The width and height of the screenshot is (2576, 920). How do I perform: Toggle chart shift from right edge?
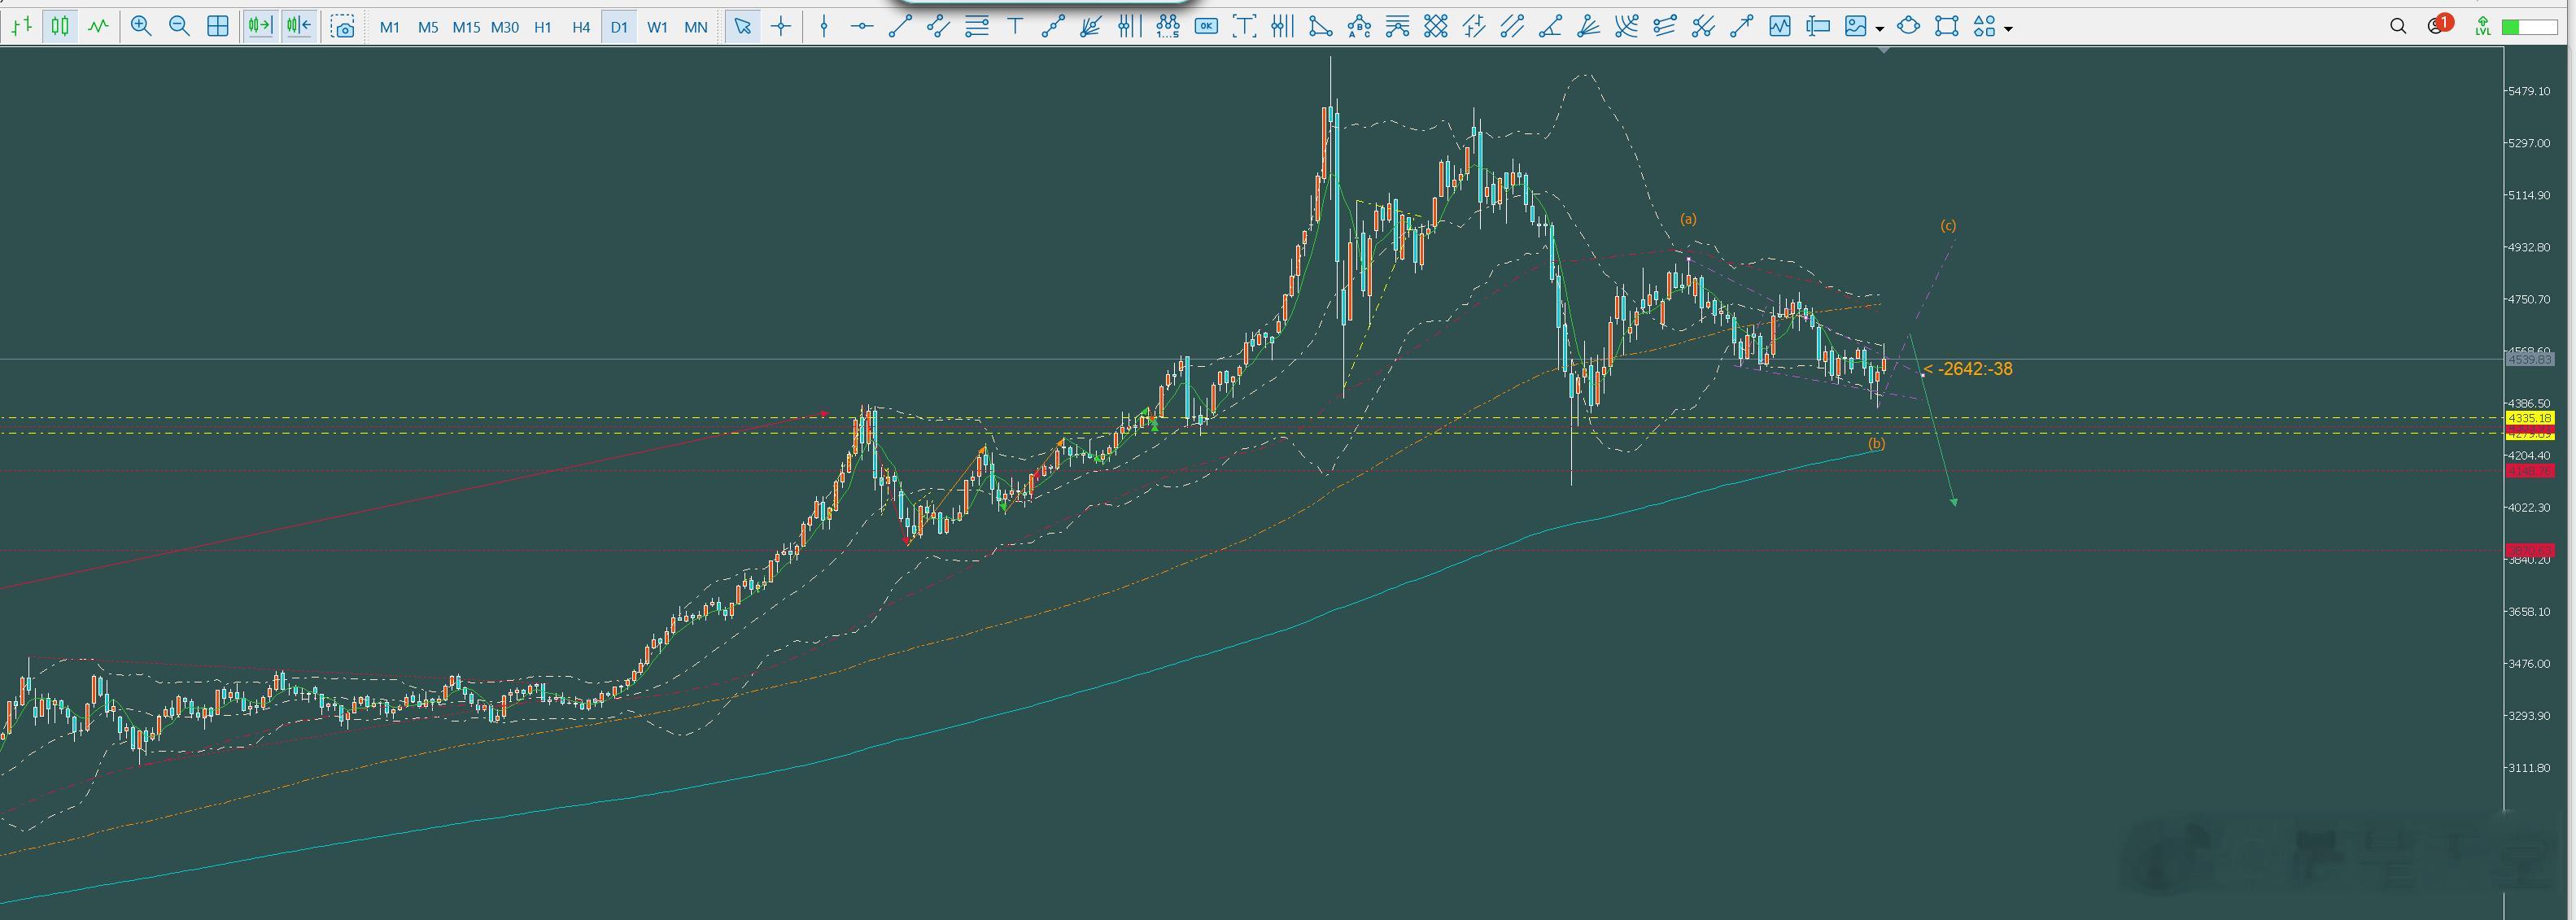[x=298, y=27]
